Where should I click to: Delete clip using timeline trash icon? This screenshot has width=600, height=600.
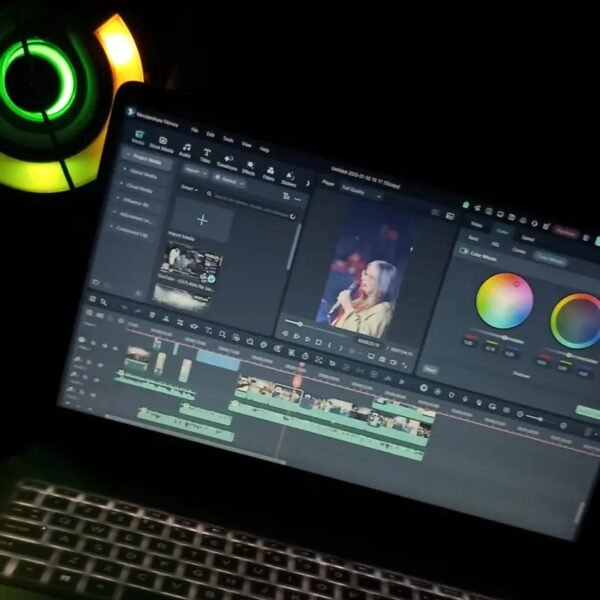pos(152,315)
